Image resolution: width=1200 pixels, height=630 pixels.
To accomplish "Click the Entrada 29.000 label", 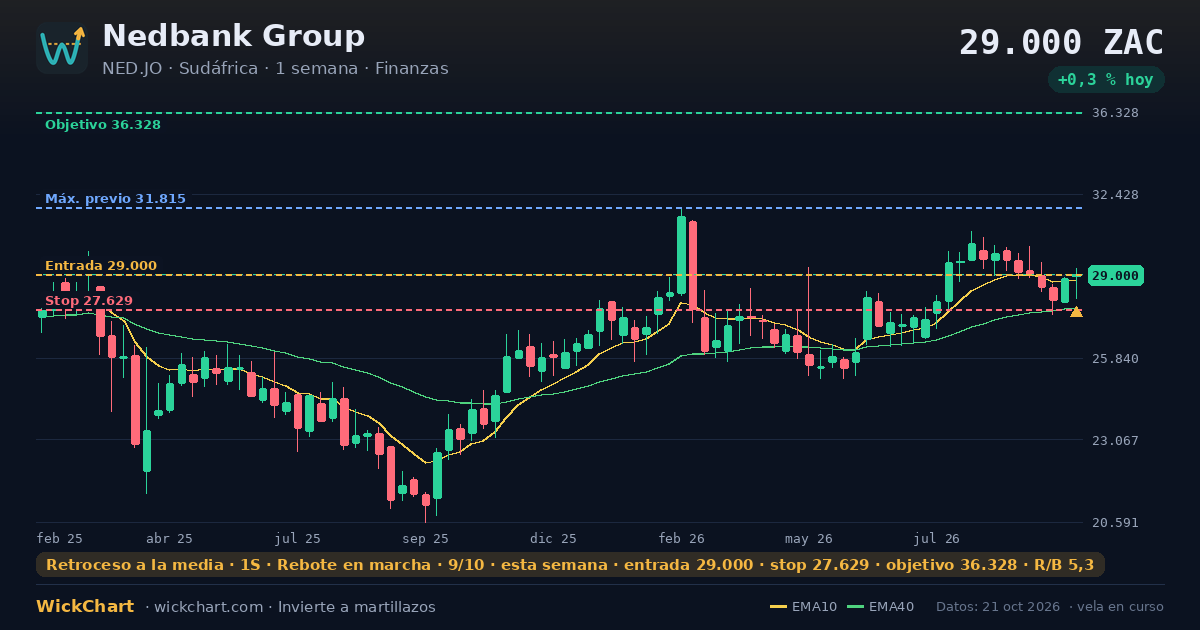I will 101,266.
